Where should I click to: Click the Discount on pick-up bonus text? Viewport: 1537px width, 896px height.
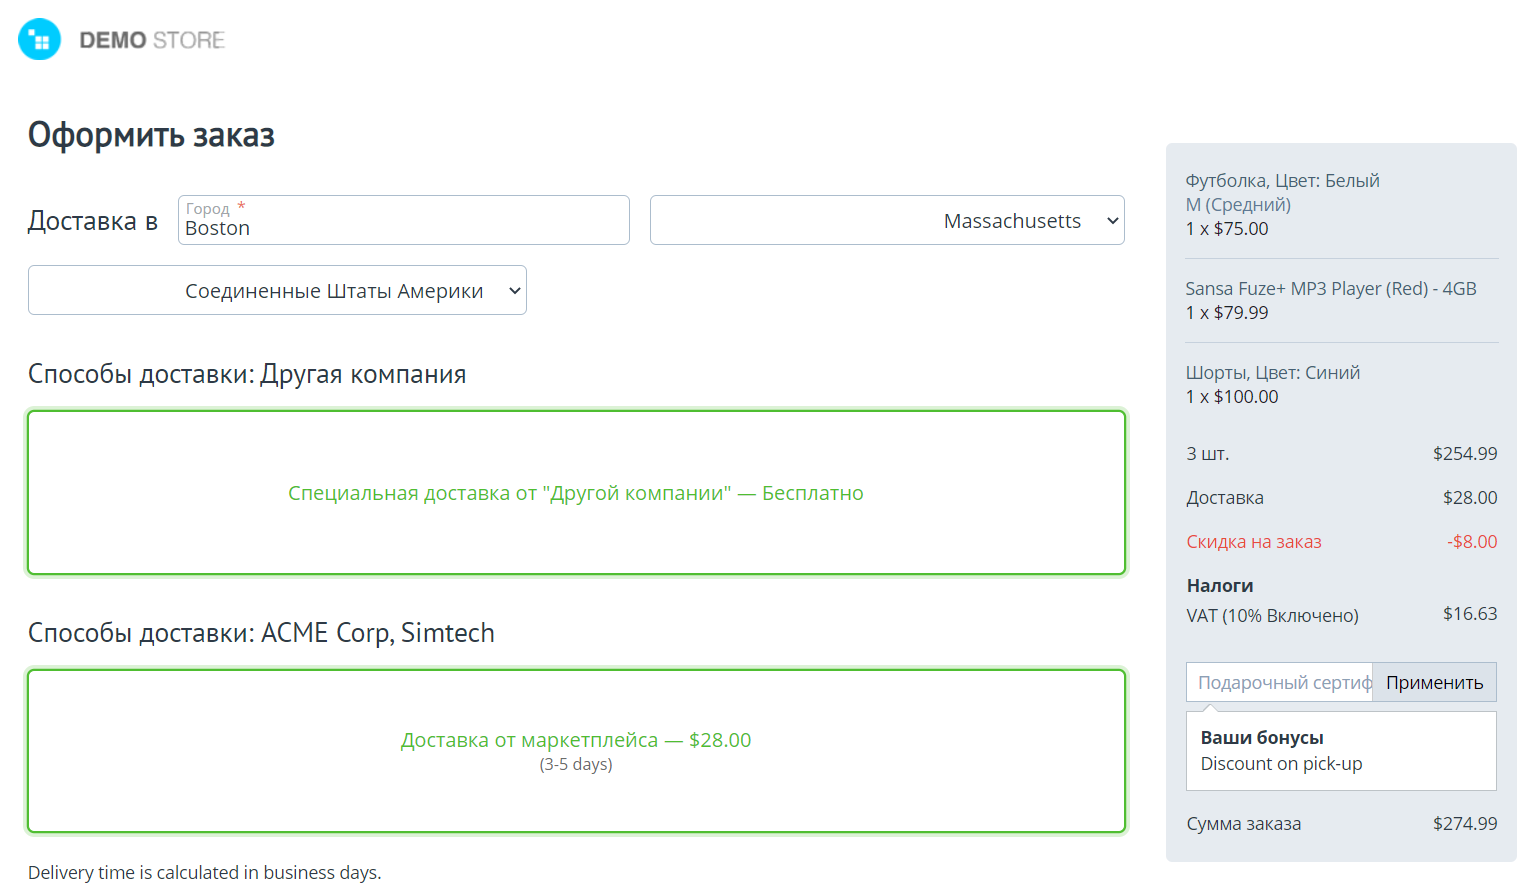pos(1281,764)
